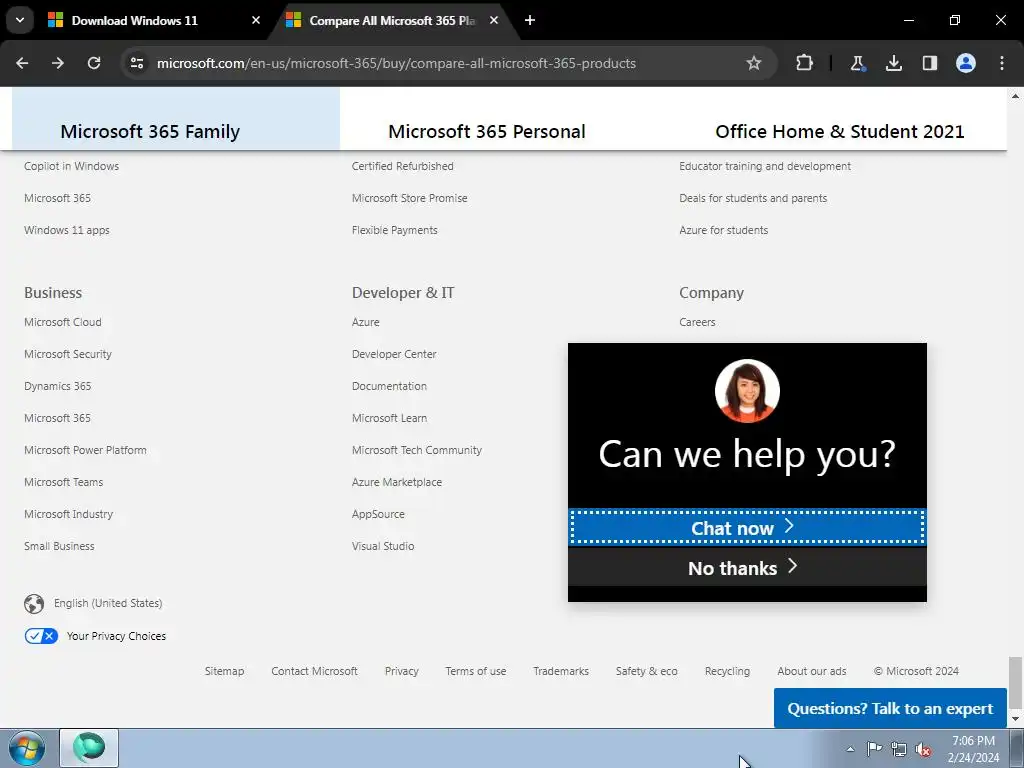Close the Download Windows 11 tab

256,20
